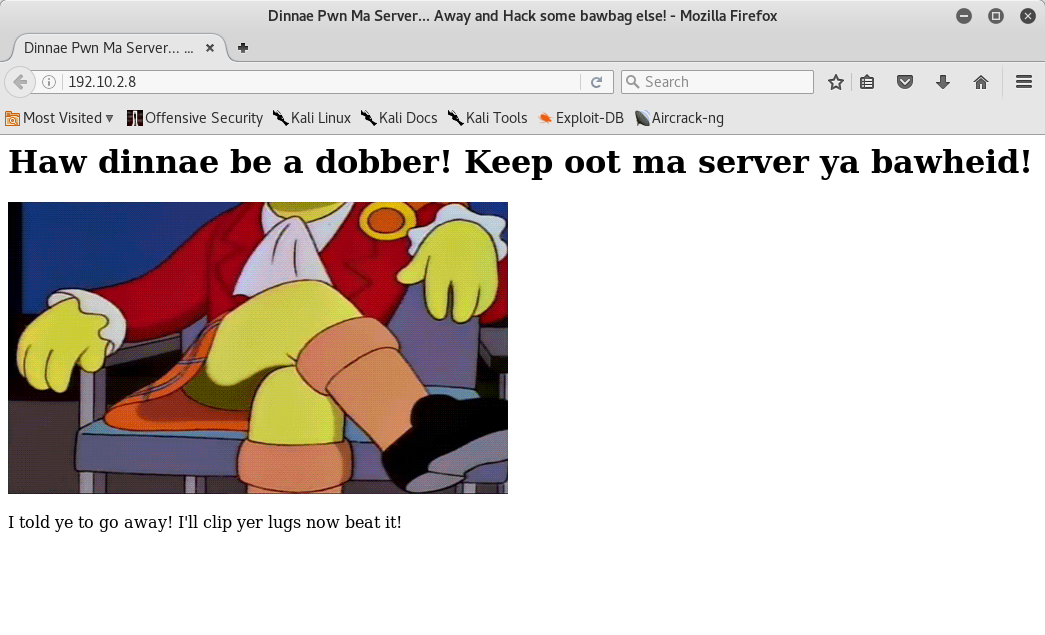Screen dimensions: 1045x635
Task: Open the Offensive Security bookmark
Action: pos(194,118)
